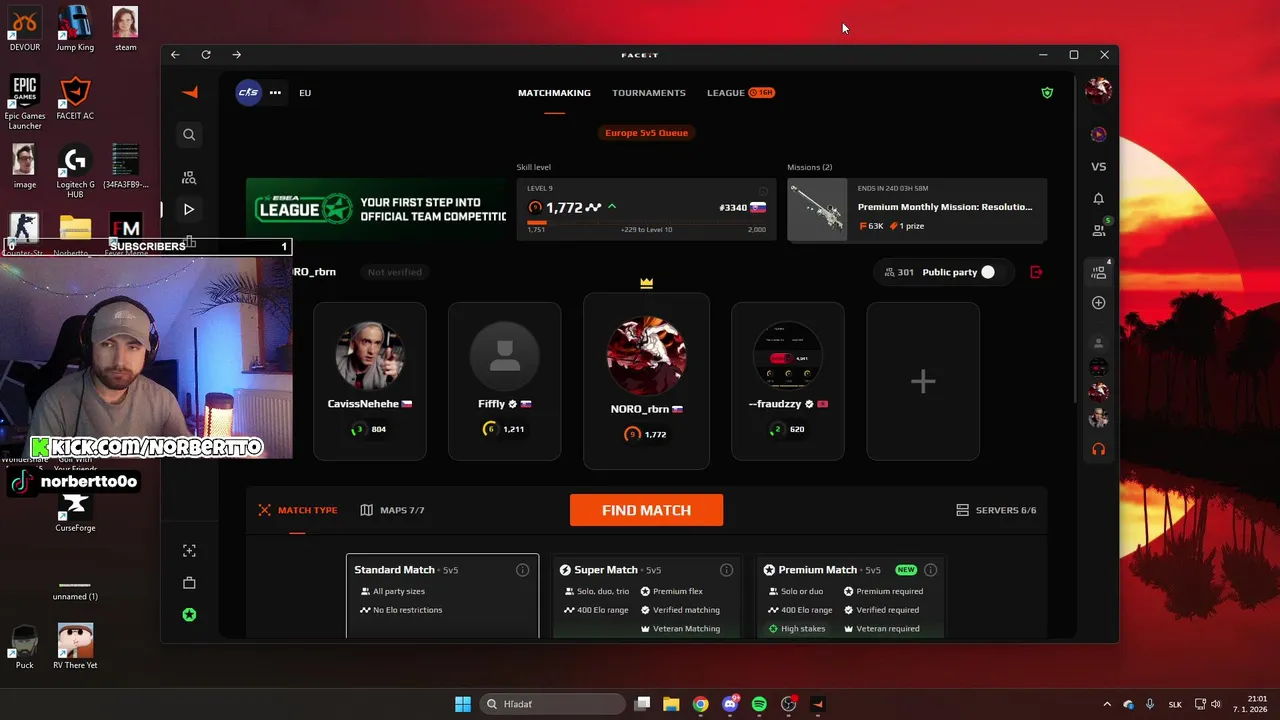Open the Skill level 1,772 Elo card
Image resolution: width=1280 pixels, height=720 pixels.
(646, 209)
